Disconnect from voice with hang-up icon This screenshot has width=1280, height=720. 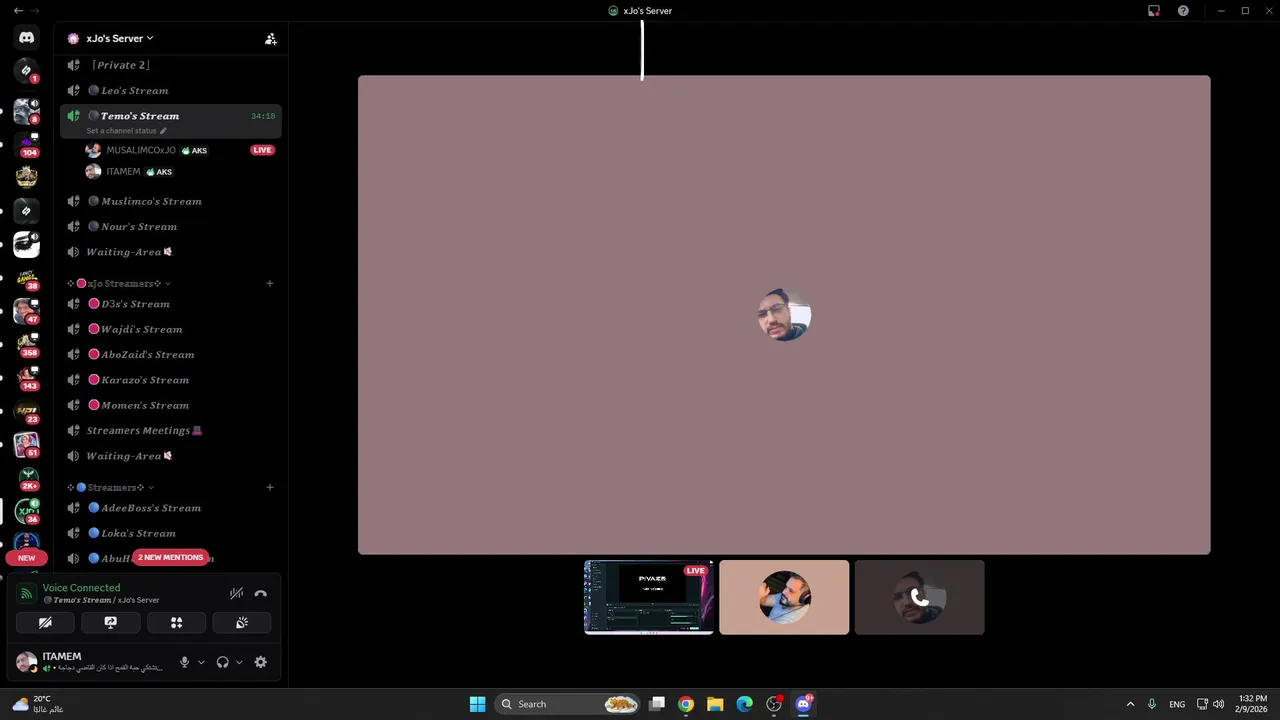pos(261,593)
